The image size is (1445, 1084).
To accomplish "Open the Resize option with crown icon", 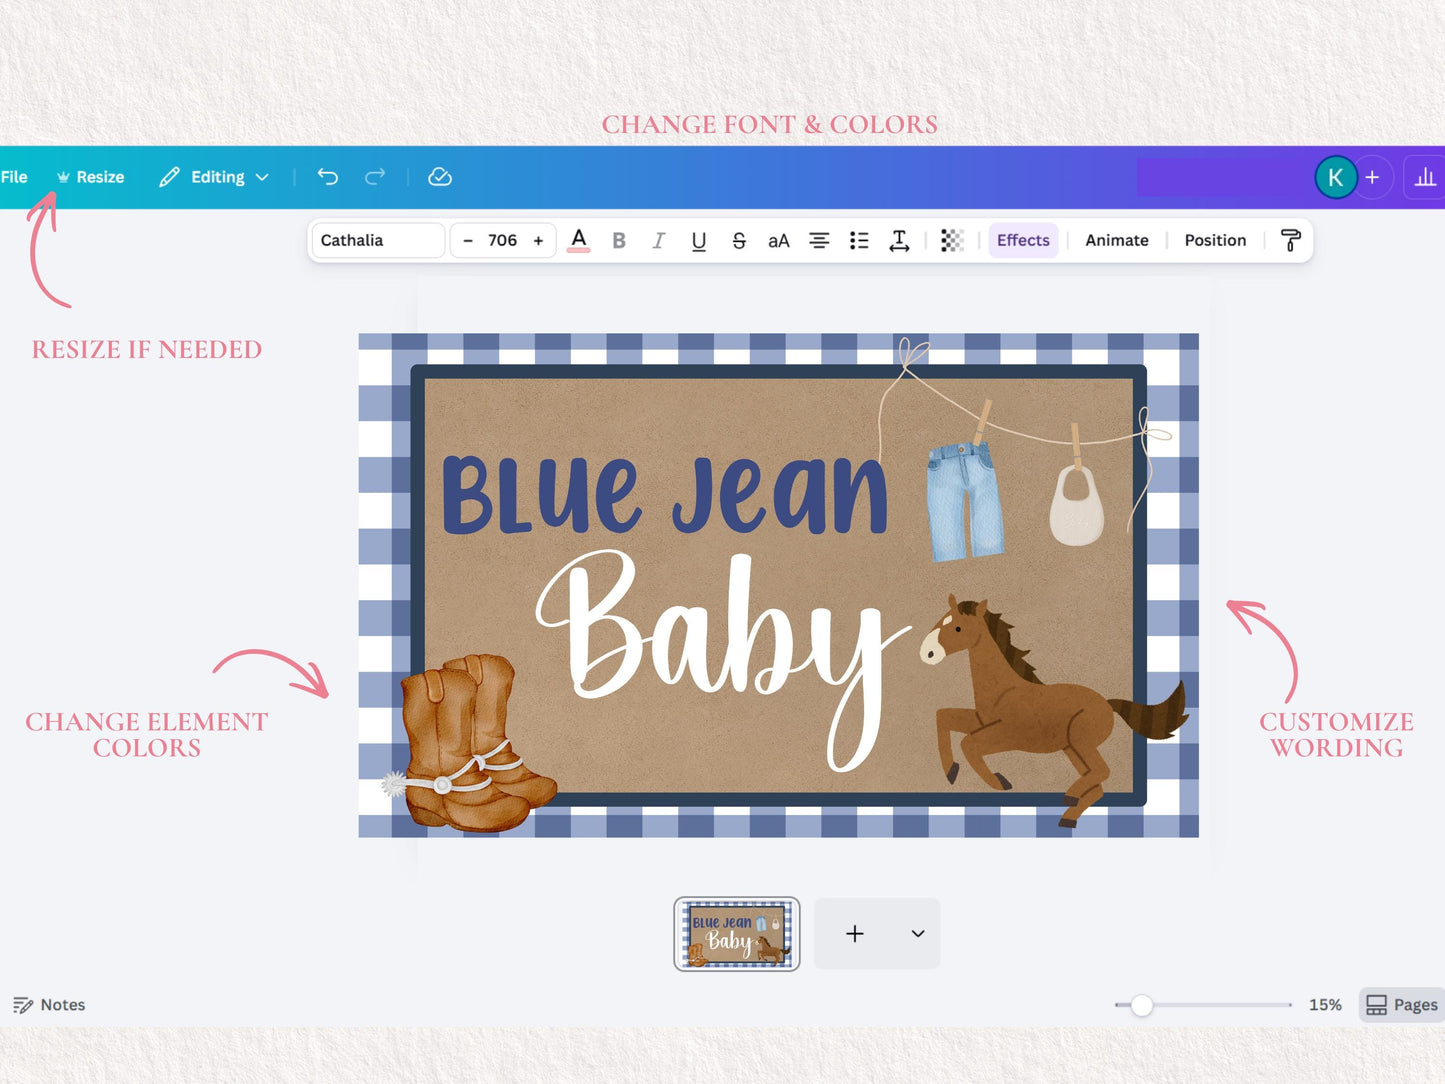I will point(90,177).
